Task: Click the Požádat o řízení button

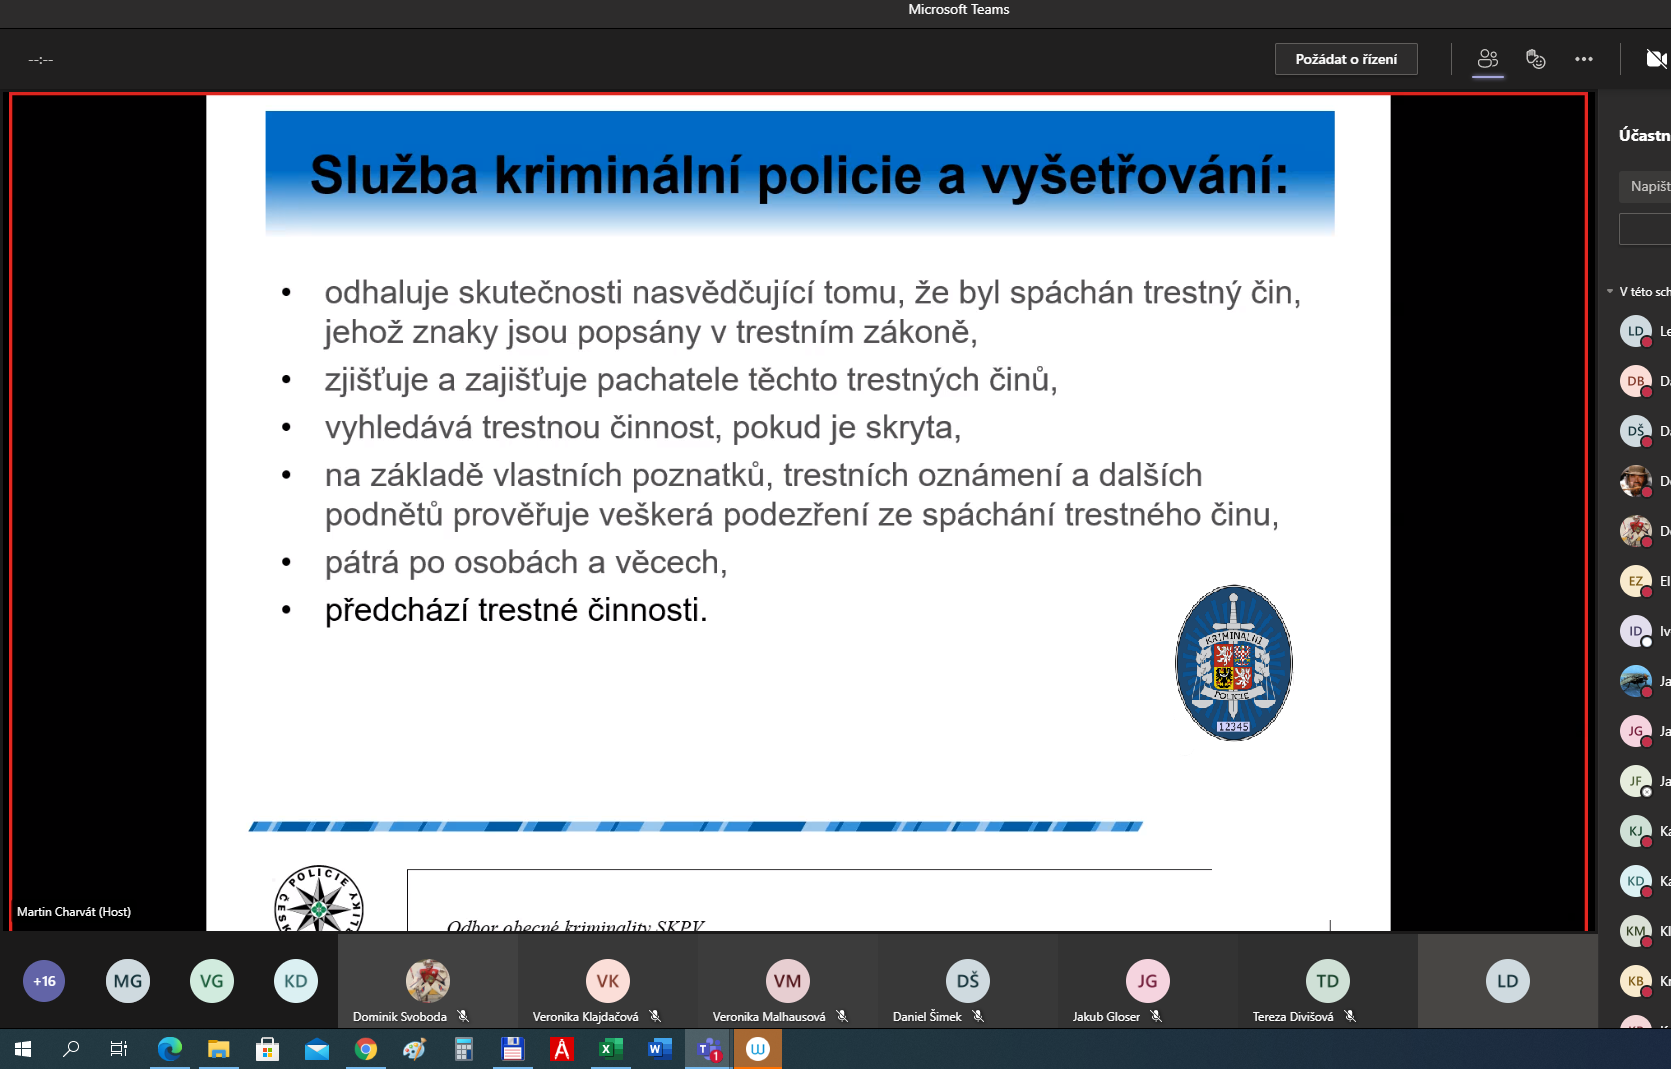Action: (1346, 59)
